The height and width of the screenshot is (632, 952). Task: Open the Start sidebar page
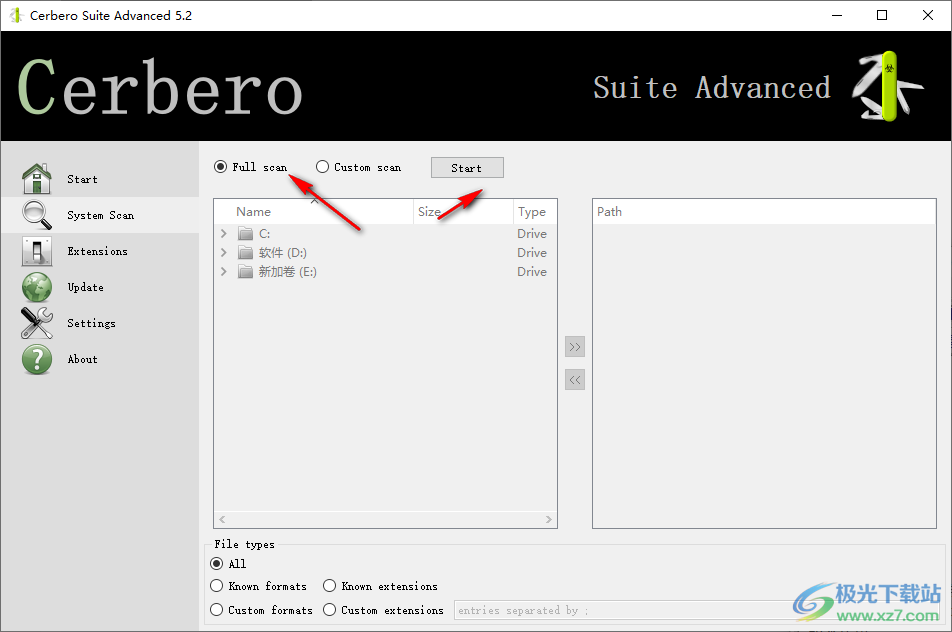click(x=100, y=179)
